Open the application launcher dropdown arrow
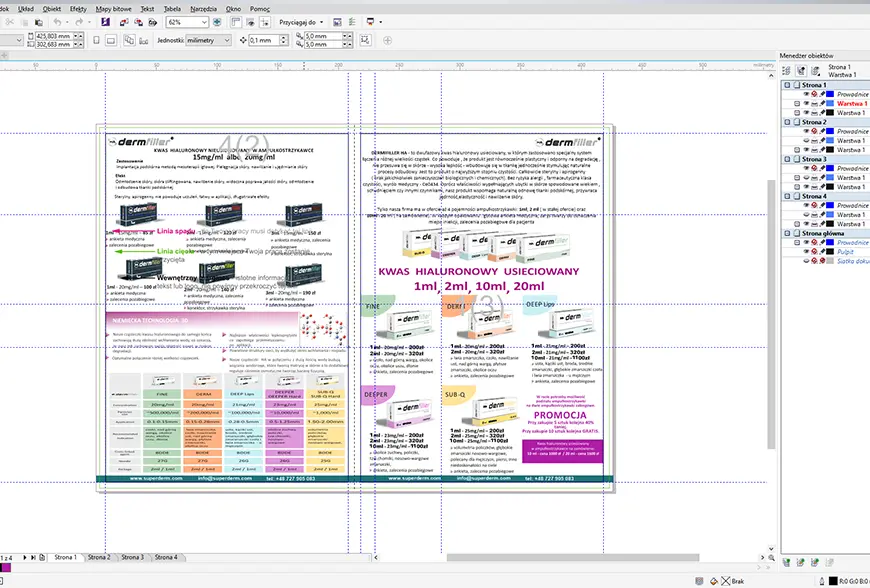 click(x=381, y=22)
